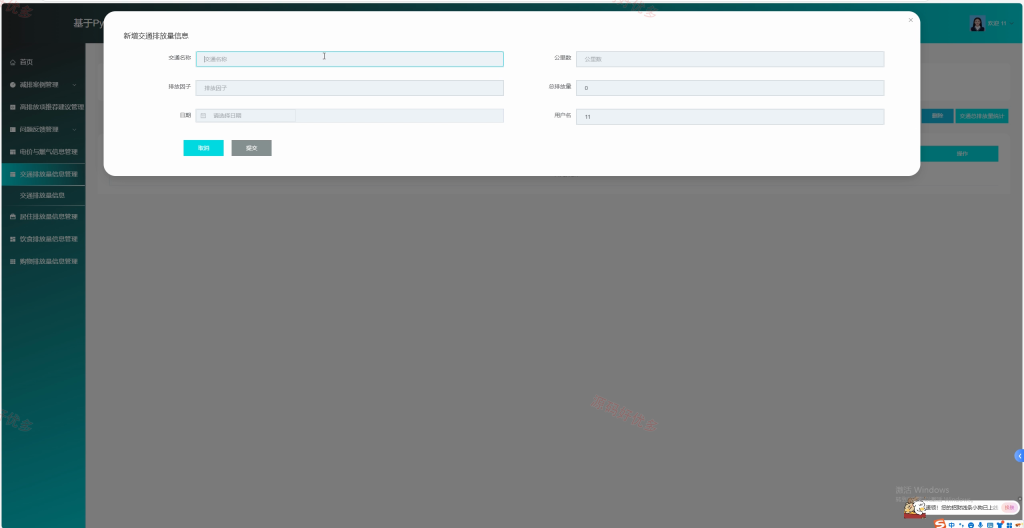Click the blue side-panel arrow at right edge

pos(1019,456)
